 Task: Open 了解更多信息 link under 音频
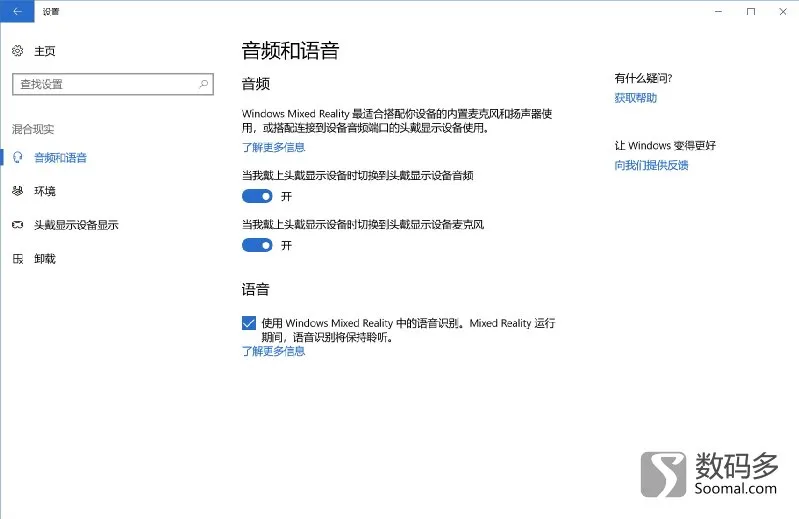coord(274,147)
